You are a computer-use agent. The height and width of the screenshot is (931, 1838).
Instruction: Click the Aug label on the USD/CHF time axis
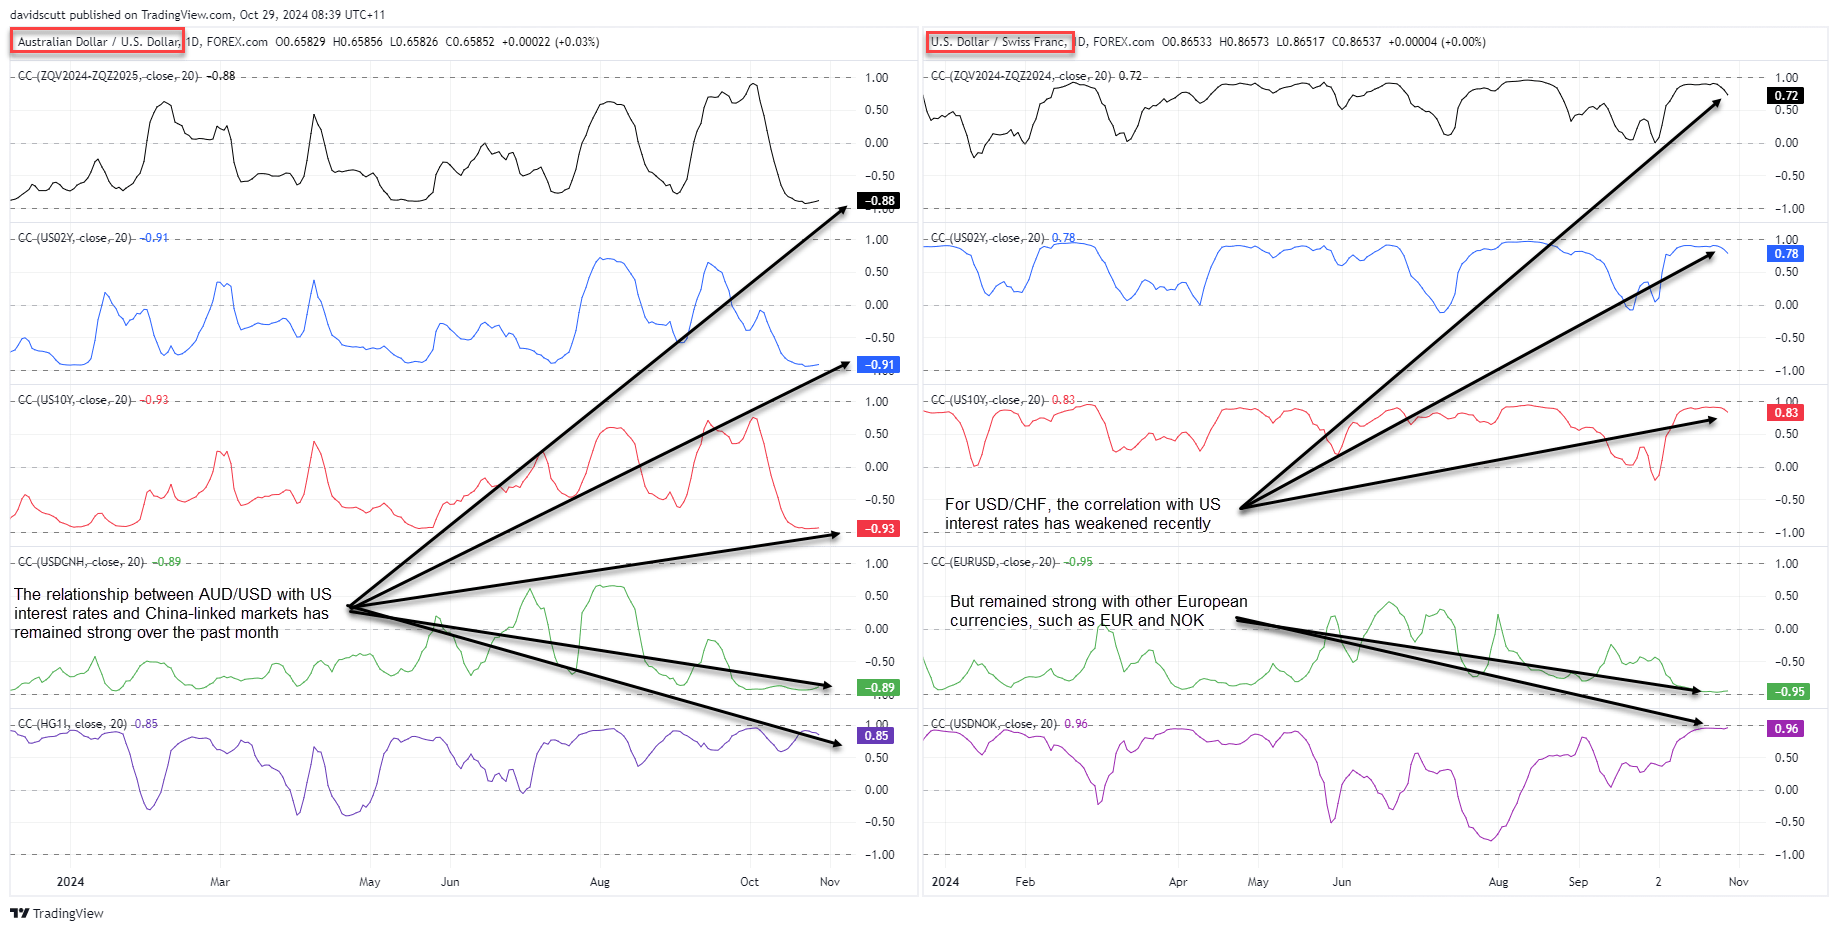tap(1498, 882)
